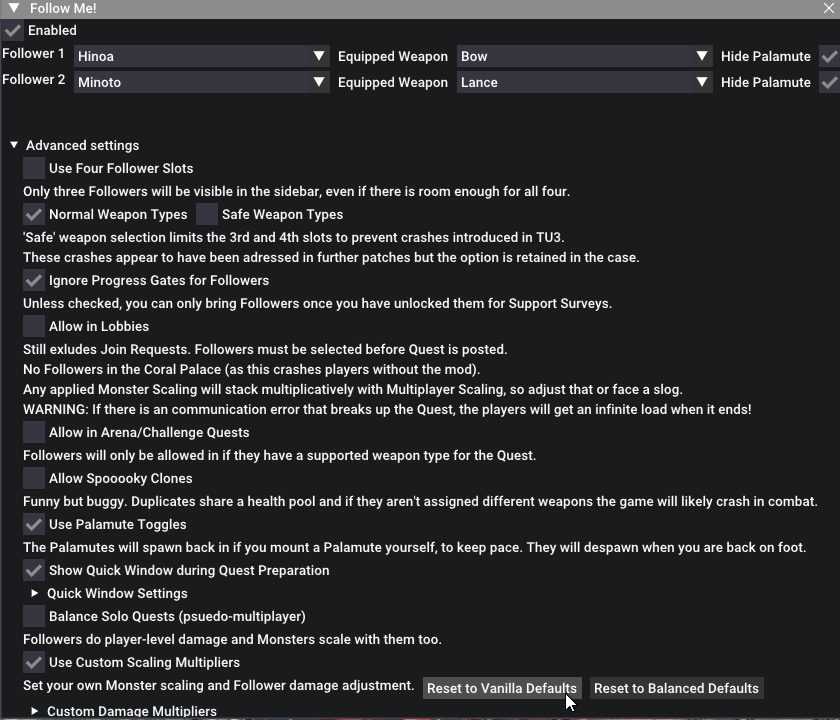
Task: Enable Allow Spoooky Clones
Action: tap(34, 478)
